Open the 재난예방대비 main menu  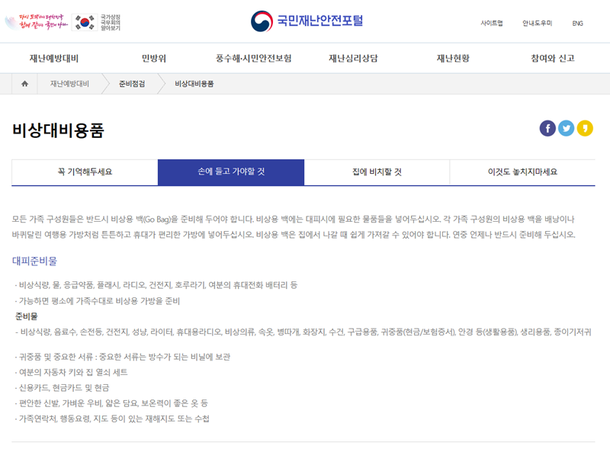pyautogui.click(x=54, y=58)
